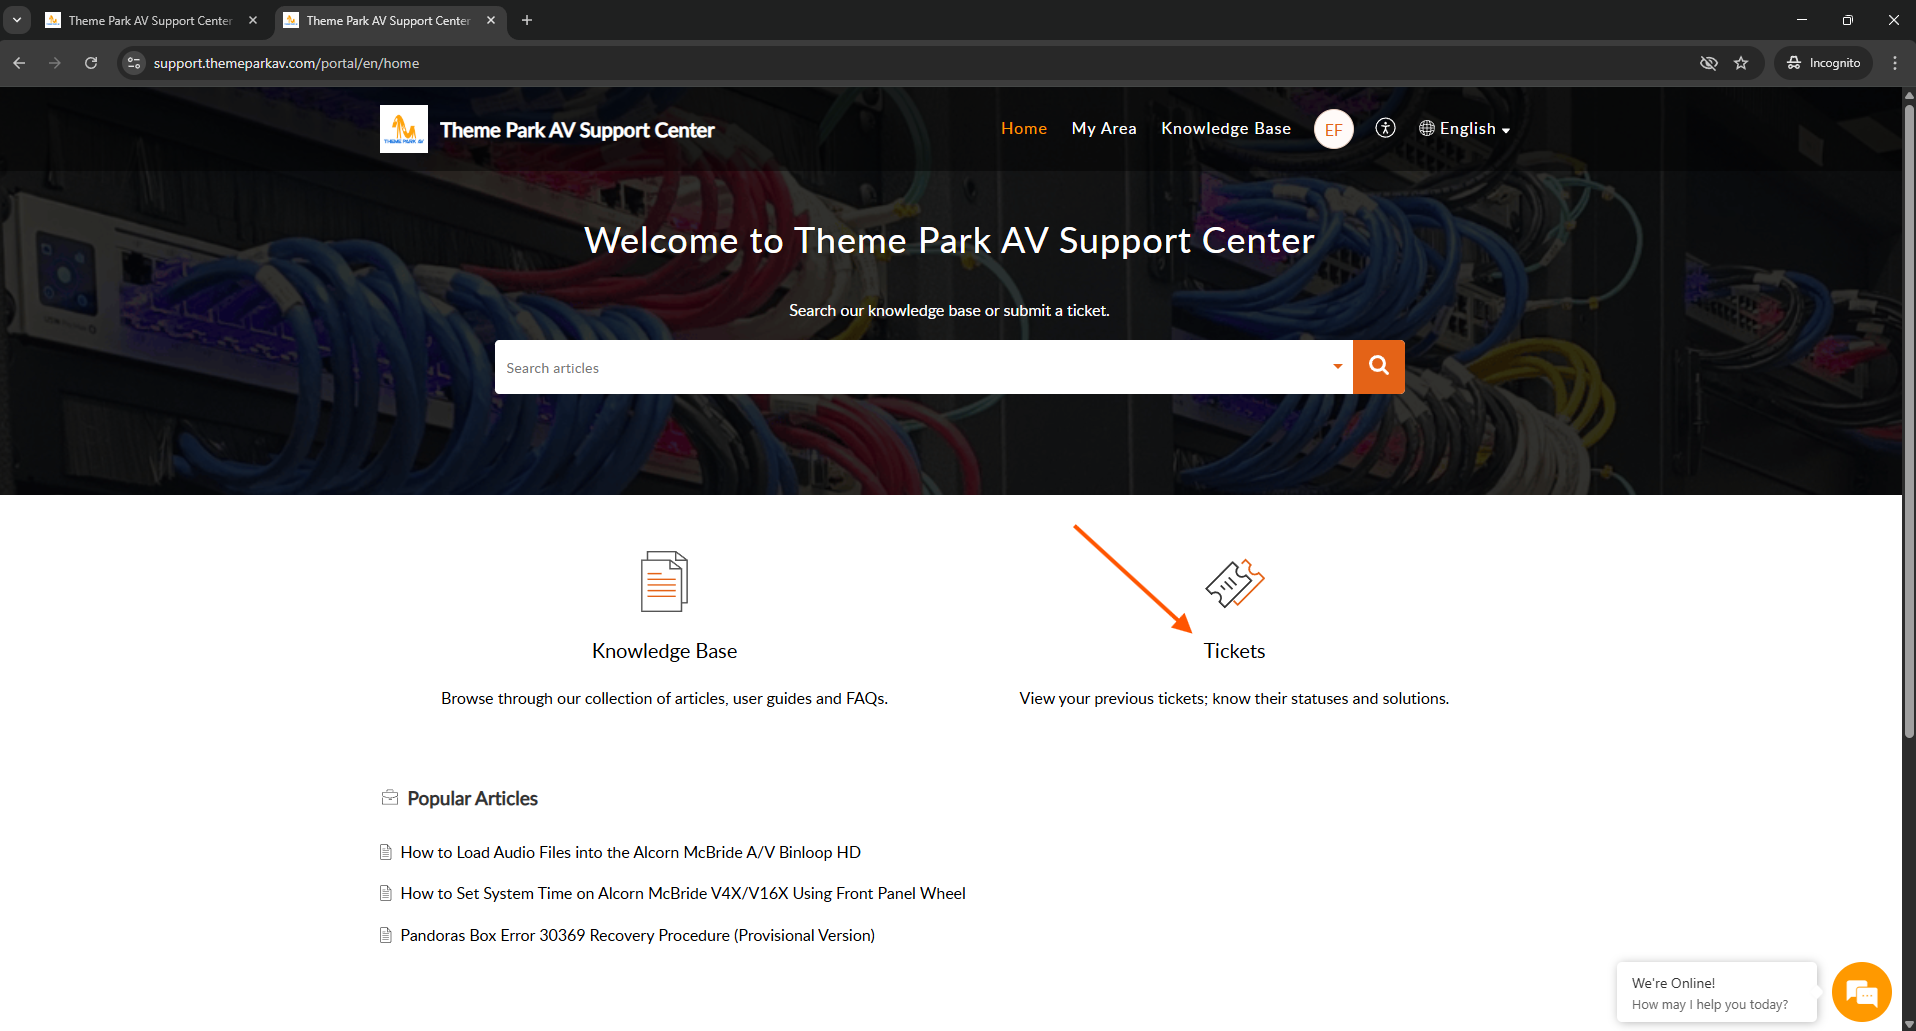Click the third-party cookie eye icon
1916x1031 pixels.
coord(1709,63)
